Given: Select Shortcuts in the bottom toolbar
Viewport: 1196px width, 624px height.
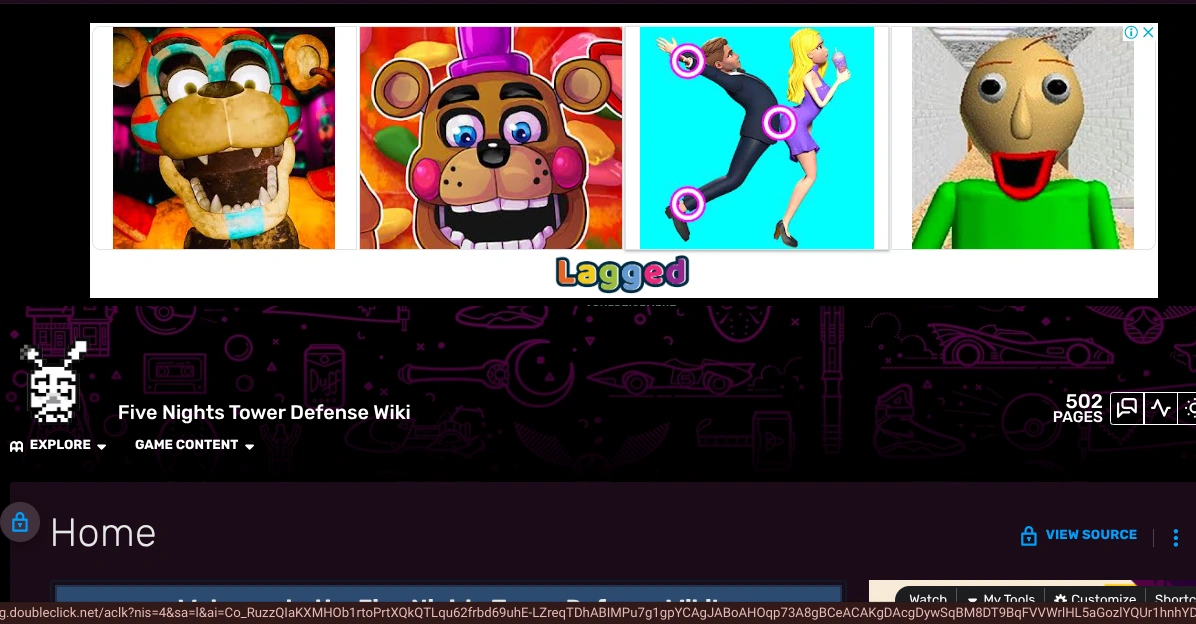Looking at the screenshot, I should coord(1174,599).
